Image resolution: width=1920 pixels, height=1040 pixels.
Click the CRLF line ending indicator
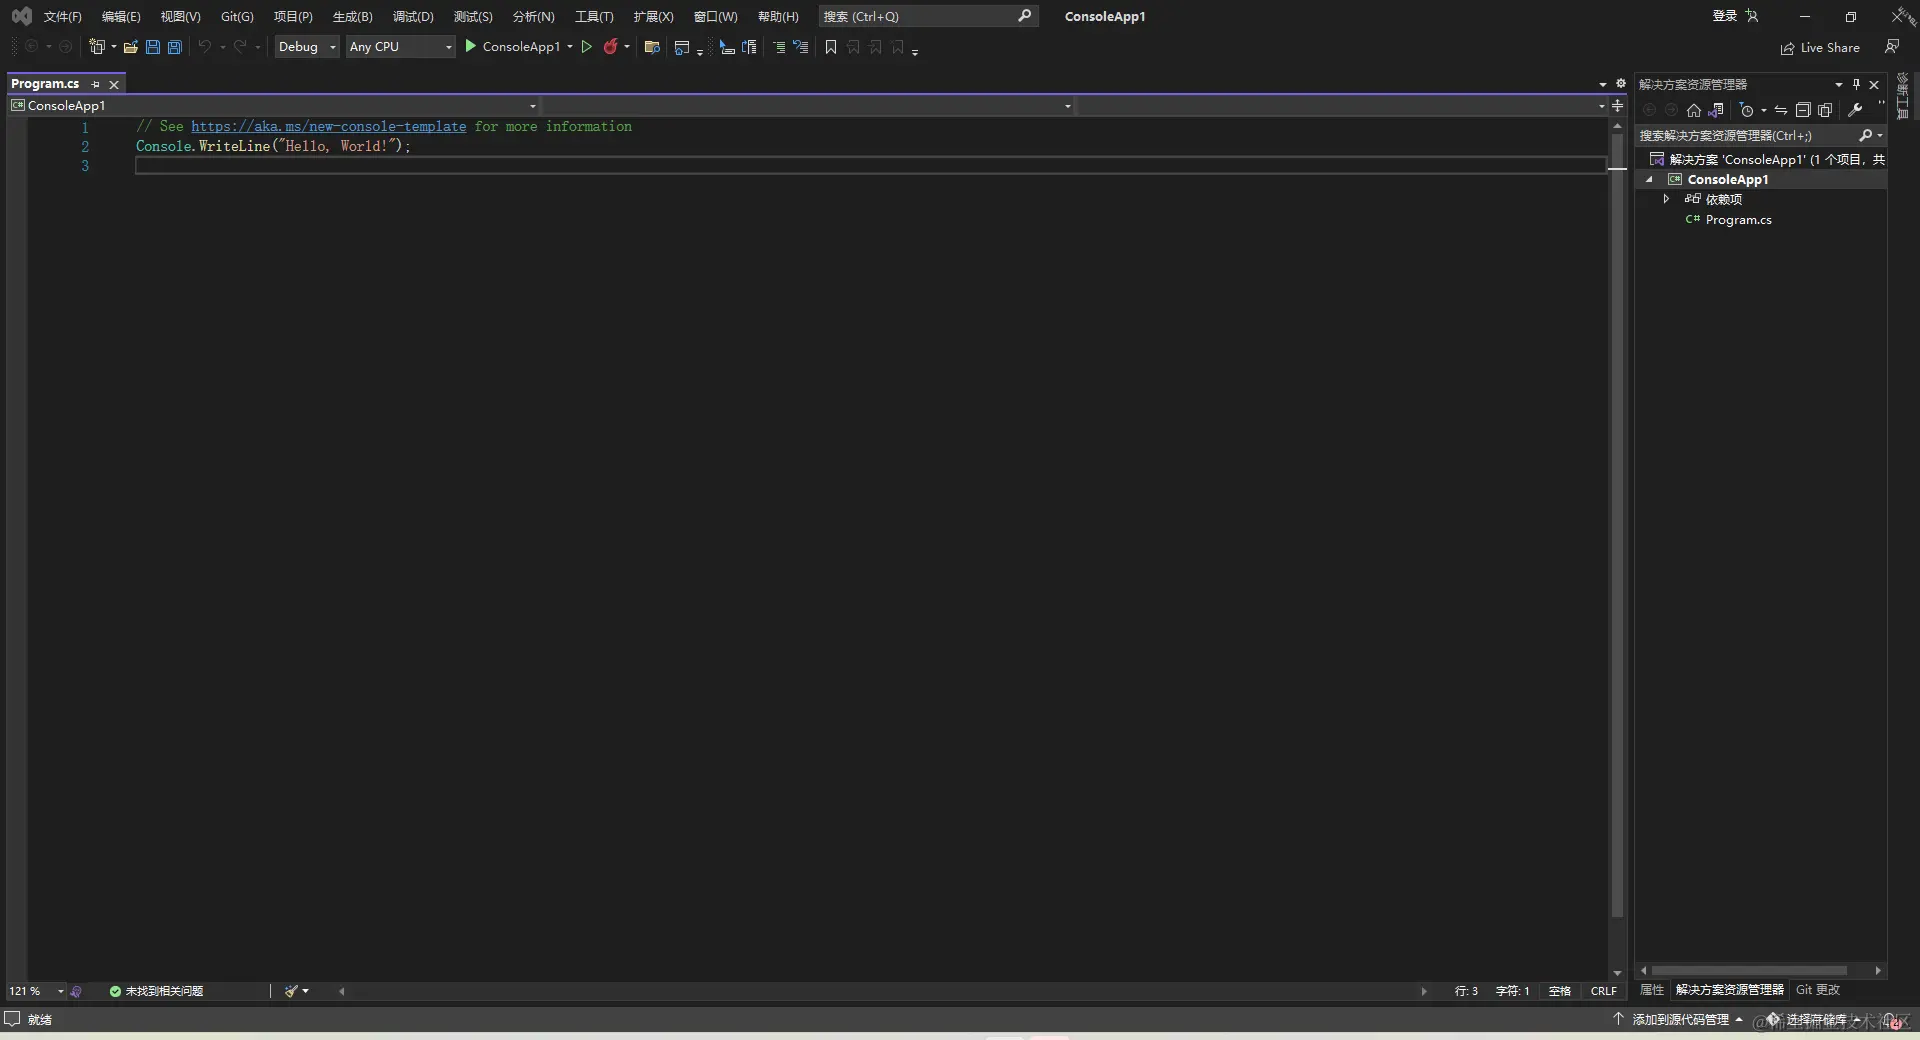[x=1603, y=991]
